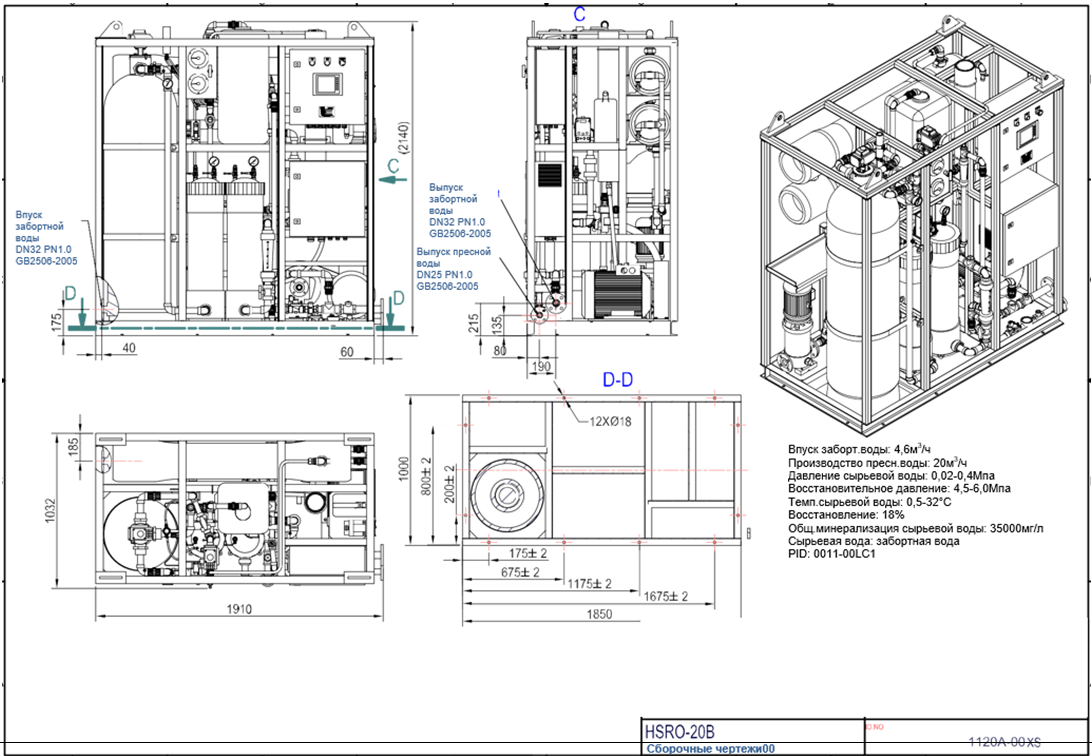Click the left Впуск заборной воды DN32 annotation
1092x756 pixels.
46,238
